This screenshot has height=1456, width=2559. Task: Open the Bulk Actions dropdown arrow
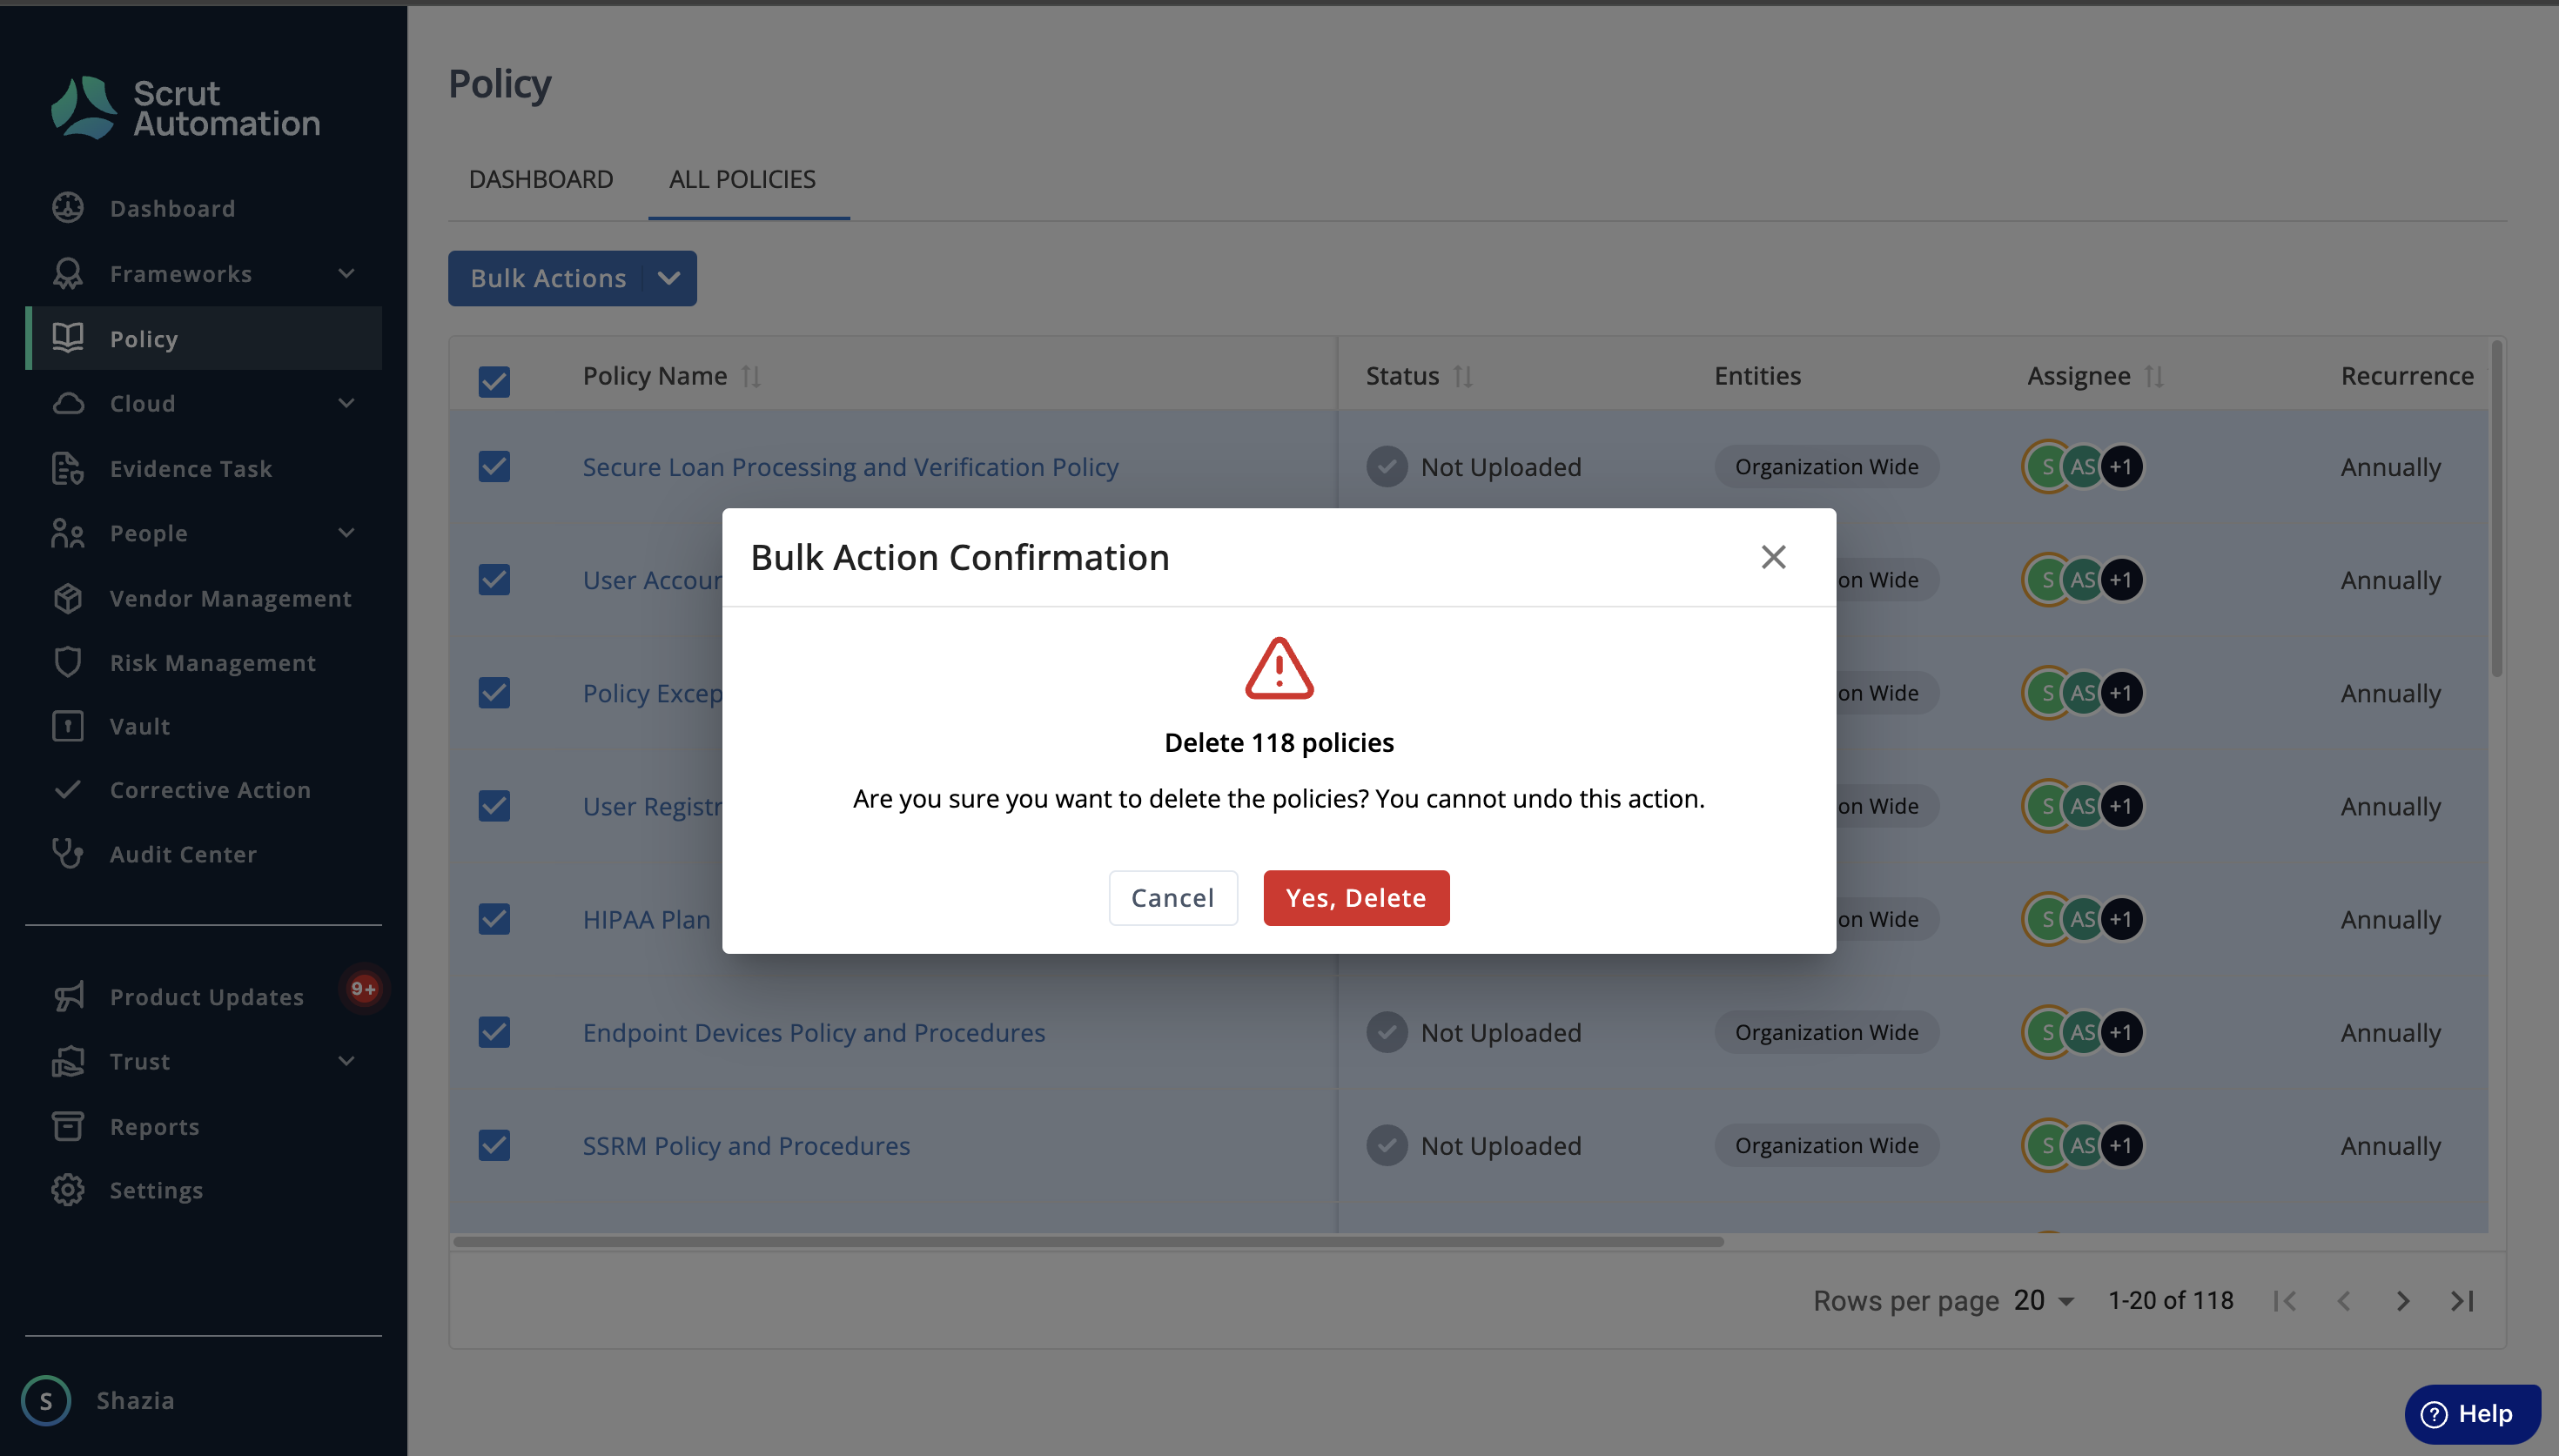click(669, 278)
